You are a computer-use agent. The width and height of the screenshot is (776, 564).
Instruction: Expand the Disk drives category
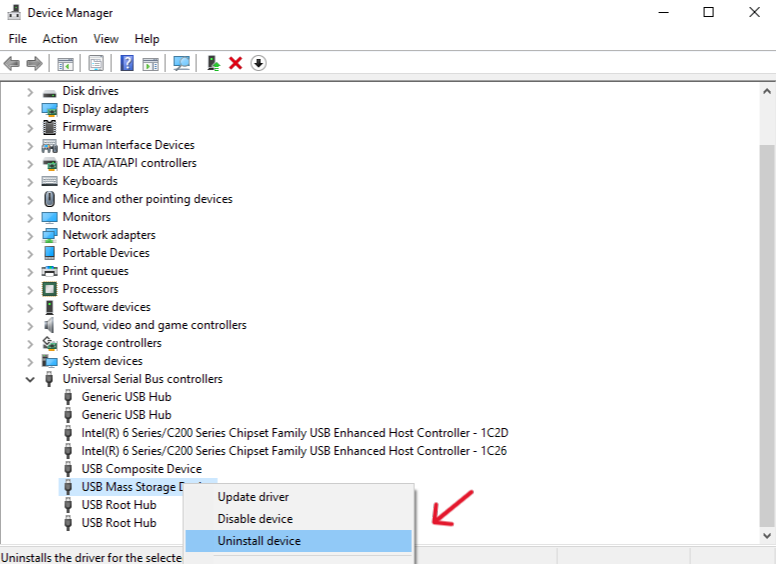coord(30,92)
